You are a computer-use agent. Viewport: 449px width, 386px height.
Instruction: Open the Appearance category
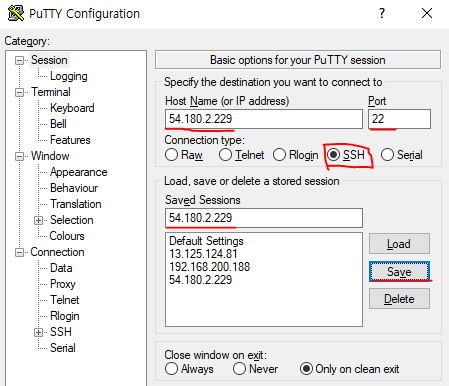pos(79,172)
